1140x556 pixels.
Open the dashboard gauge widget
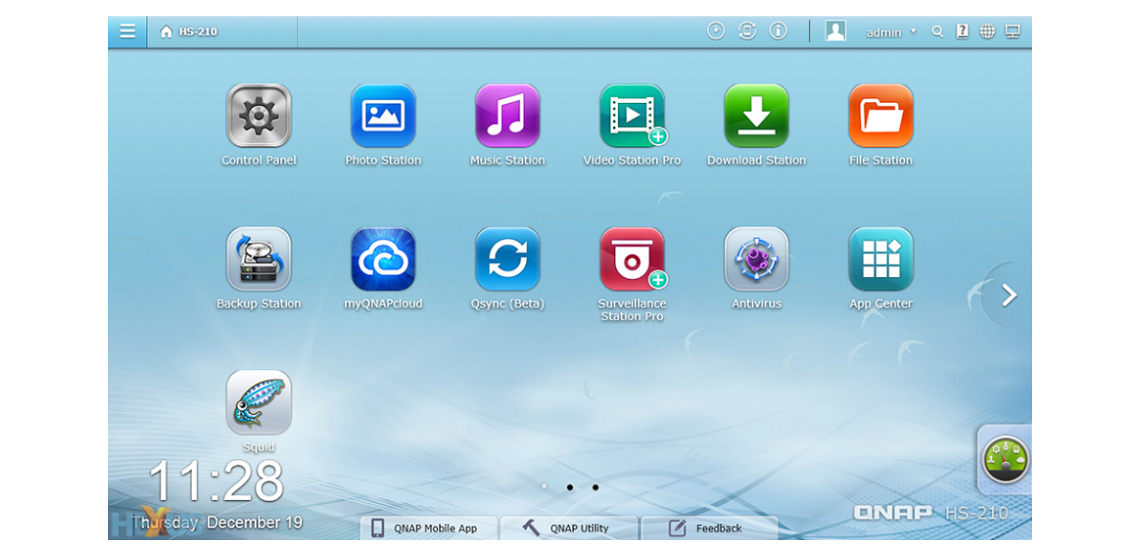(1005, 459)
